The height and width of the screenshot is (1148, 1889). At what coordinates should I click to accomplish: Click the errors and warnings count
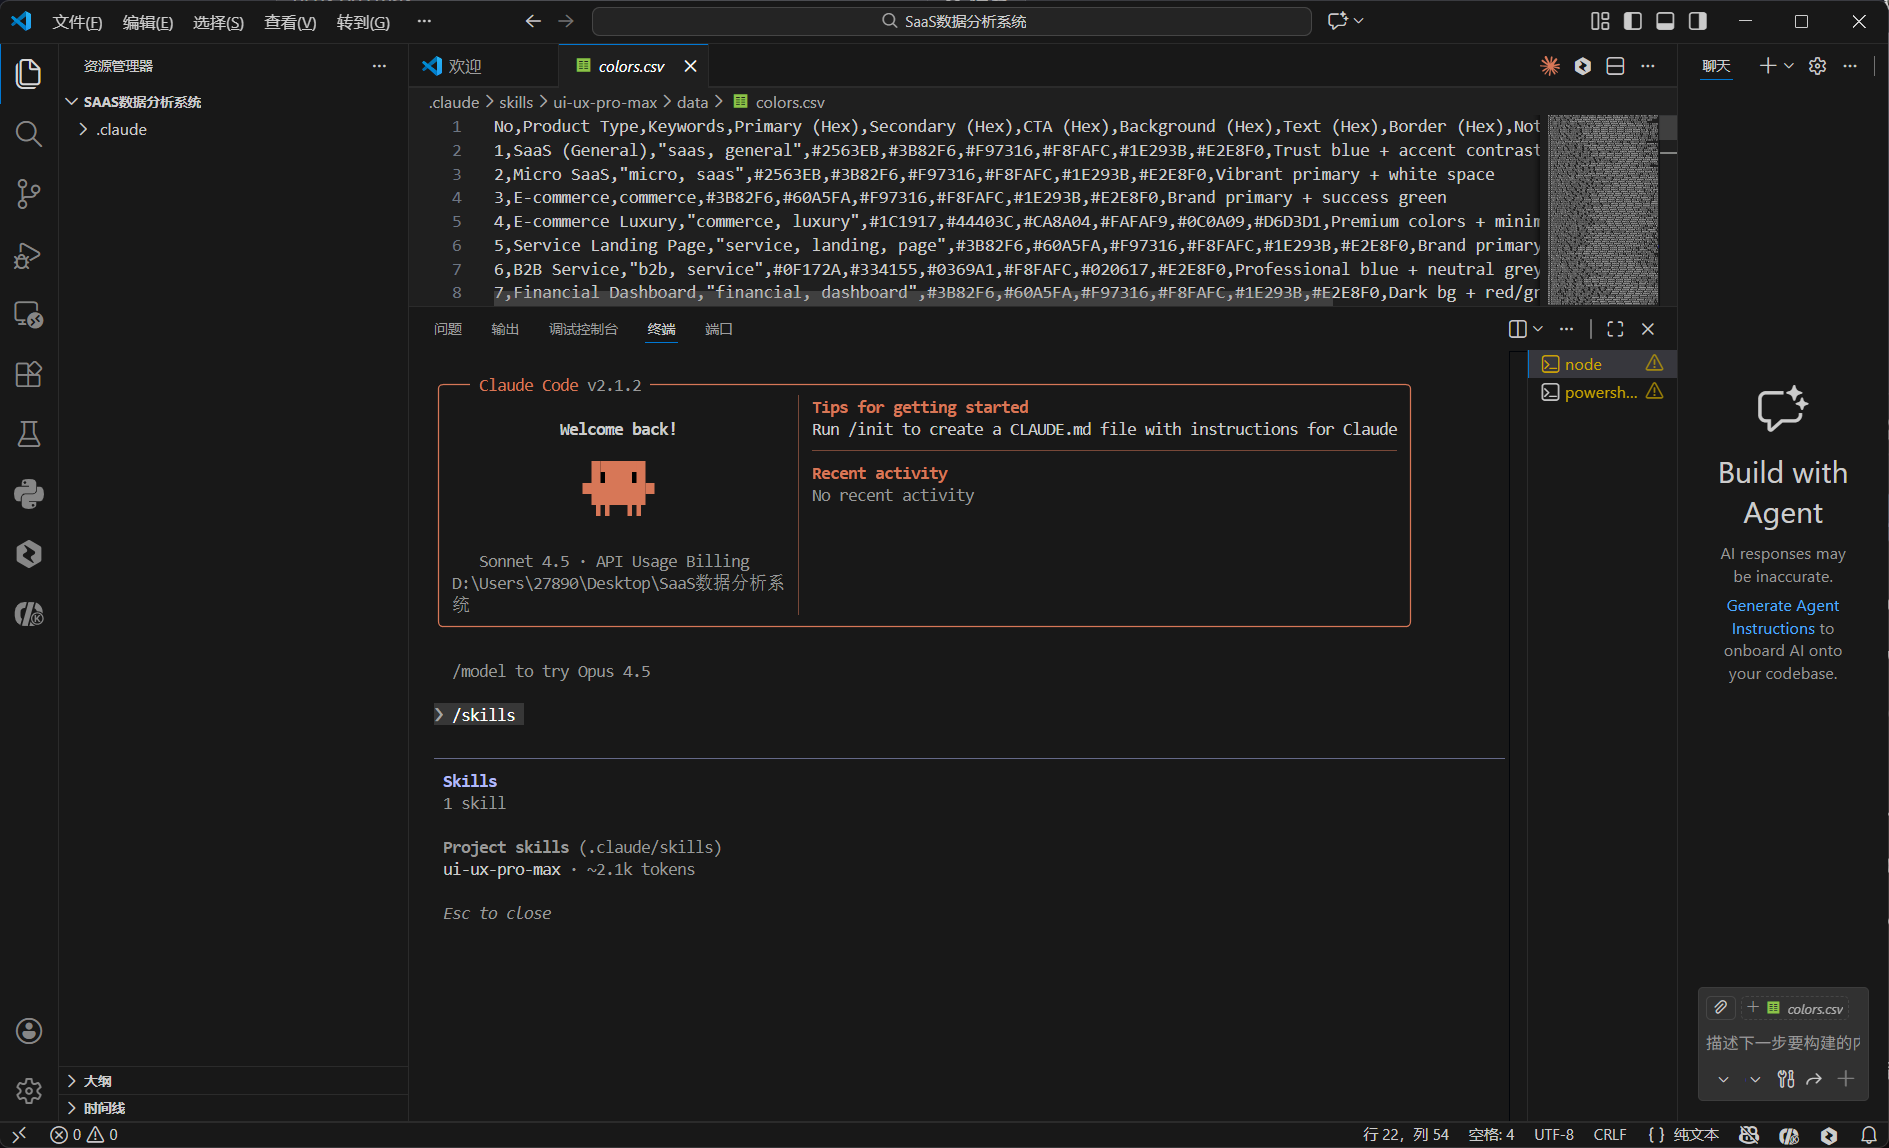[x=84, y=1135]
